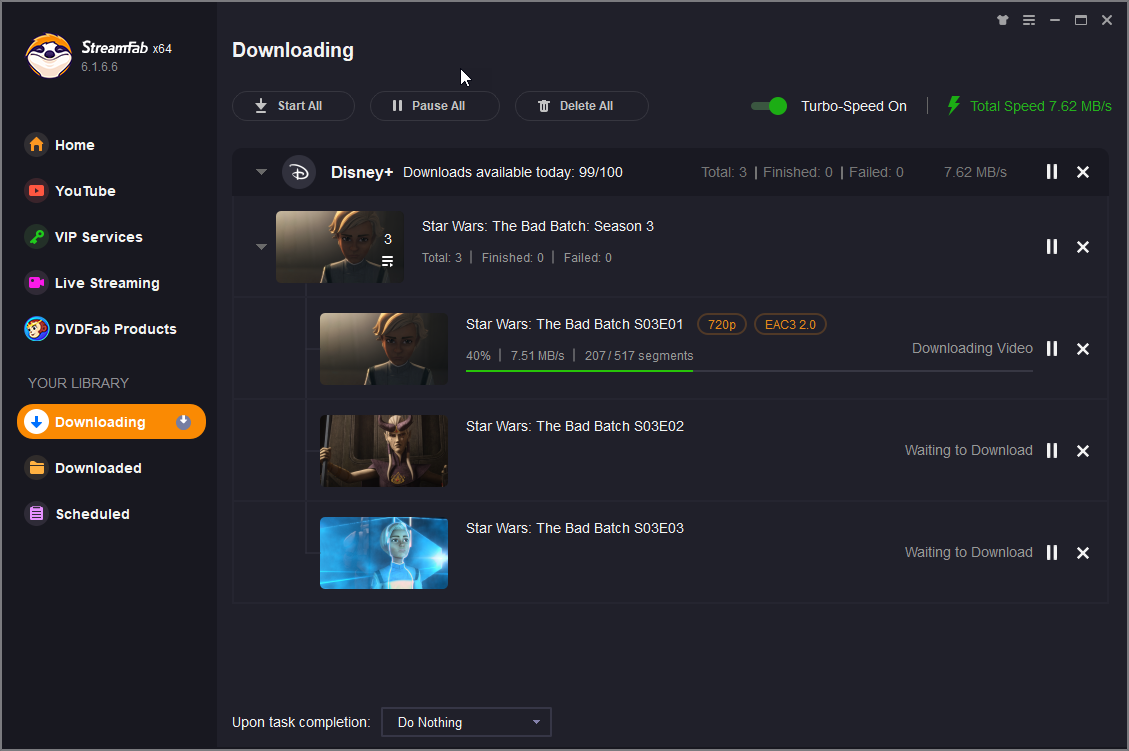Viewport: 1129px width, 751px height.
Task: Click the EAC3 2.0 audio badge
Action: click(x=790, y=325)
